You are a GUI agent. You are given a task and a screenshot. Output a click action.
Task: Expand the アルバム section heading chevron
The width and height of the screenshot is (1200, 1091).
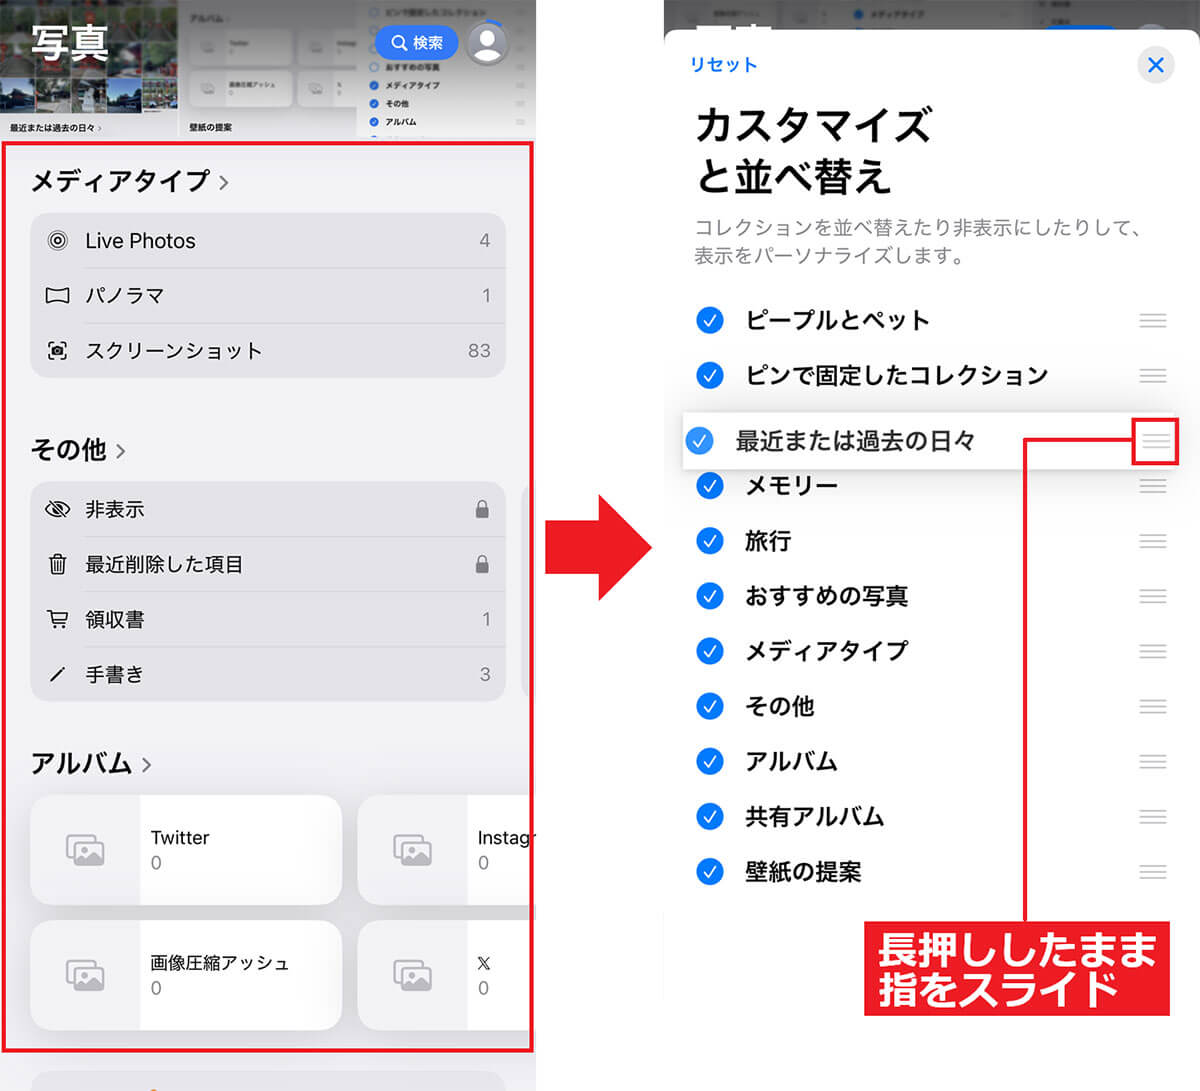coord(146,765)
